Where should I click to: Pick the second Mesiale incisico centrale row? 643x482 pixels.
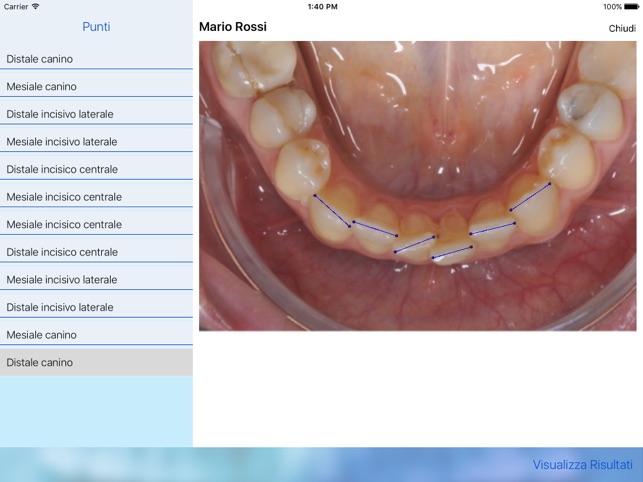[x=96, y=224]
